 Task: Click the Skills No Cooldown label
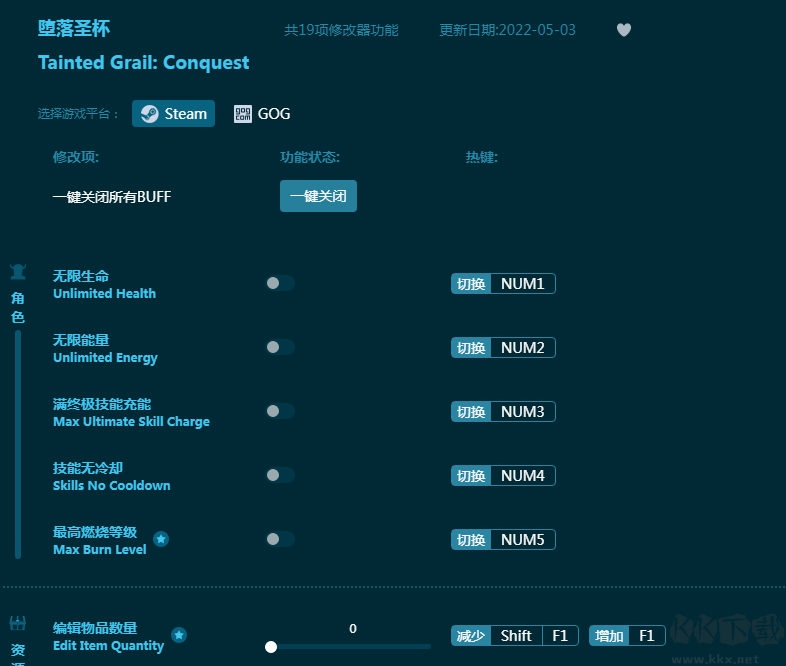coord(111,486)
